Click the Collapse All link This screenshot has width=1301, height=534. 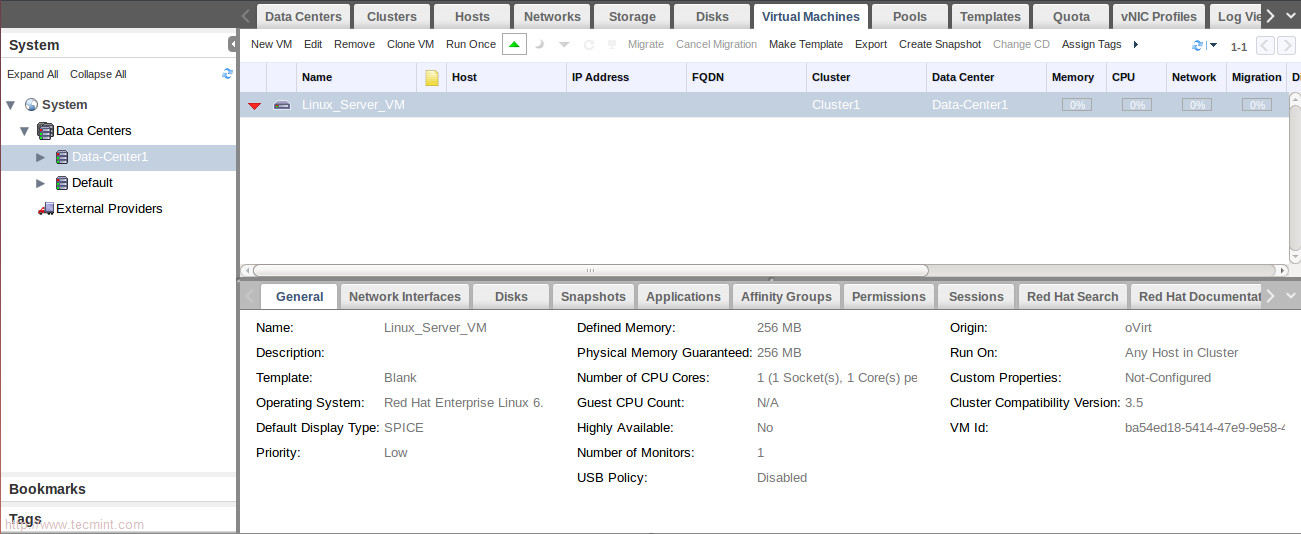point(98,74)
